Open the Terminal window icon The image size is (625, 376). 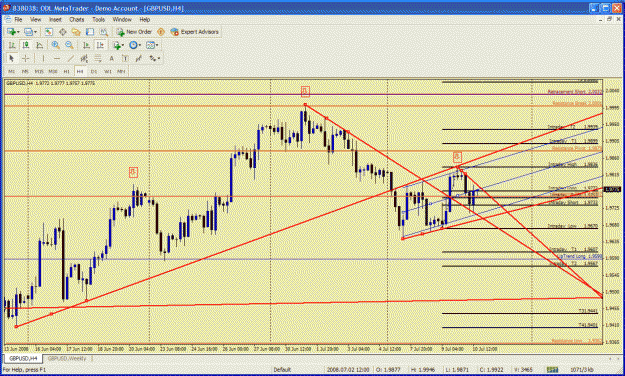tap(90, 32)
